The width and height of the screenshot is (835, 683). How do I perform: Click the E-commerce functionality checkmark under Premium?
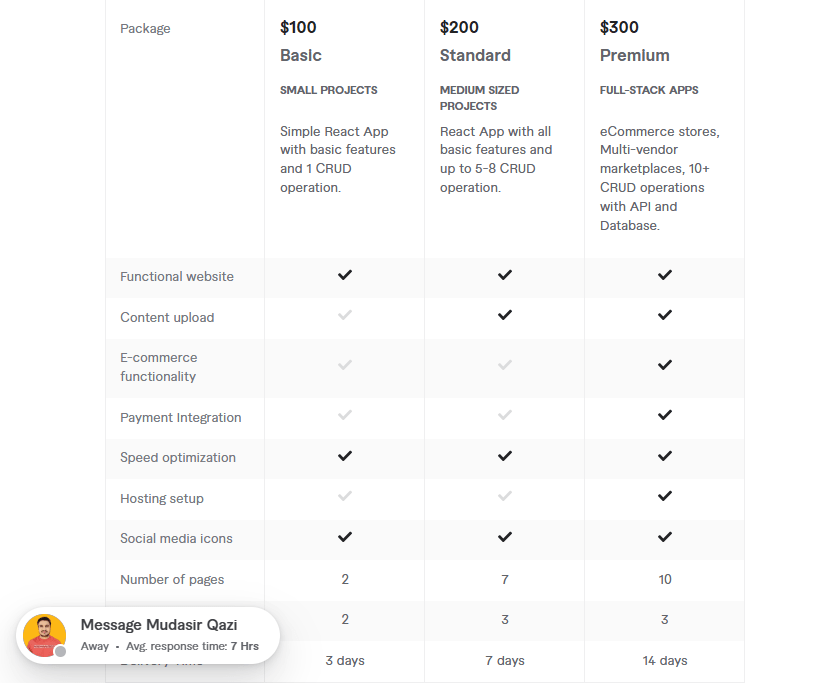(664, 367)
